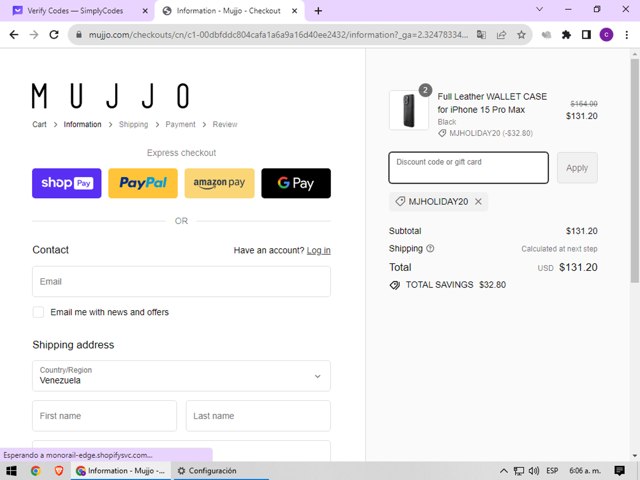Click the wallet case product thumbnail

click(x=409, y=110)
